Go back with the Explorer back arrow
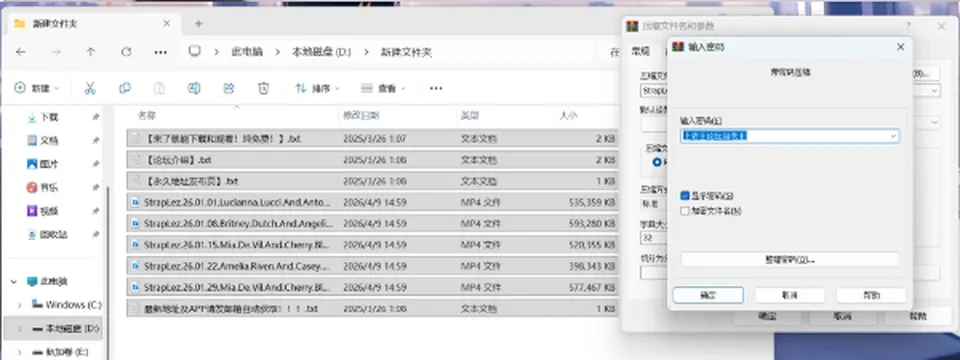Image resolution: width=960 pixels, height=360 pixels. [21, 52]
